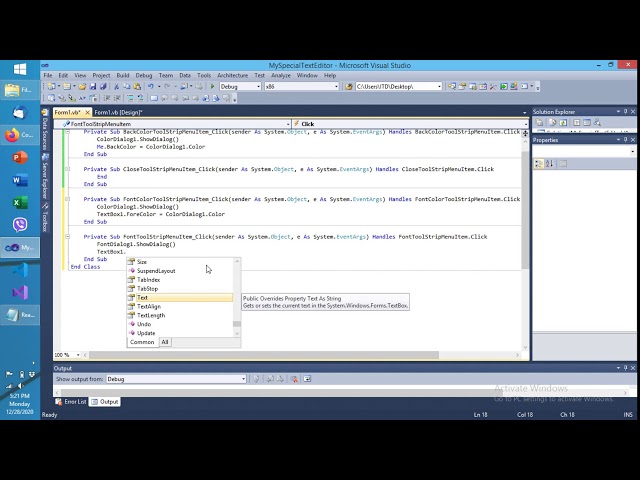The height and width of the screenshot is (480, 640).
Task: Collapse the FontToolStripMenuItem_Click sub outline
Action: 68,237
